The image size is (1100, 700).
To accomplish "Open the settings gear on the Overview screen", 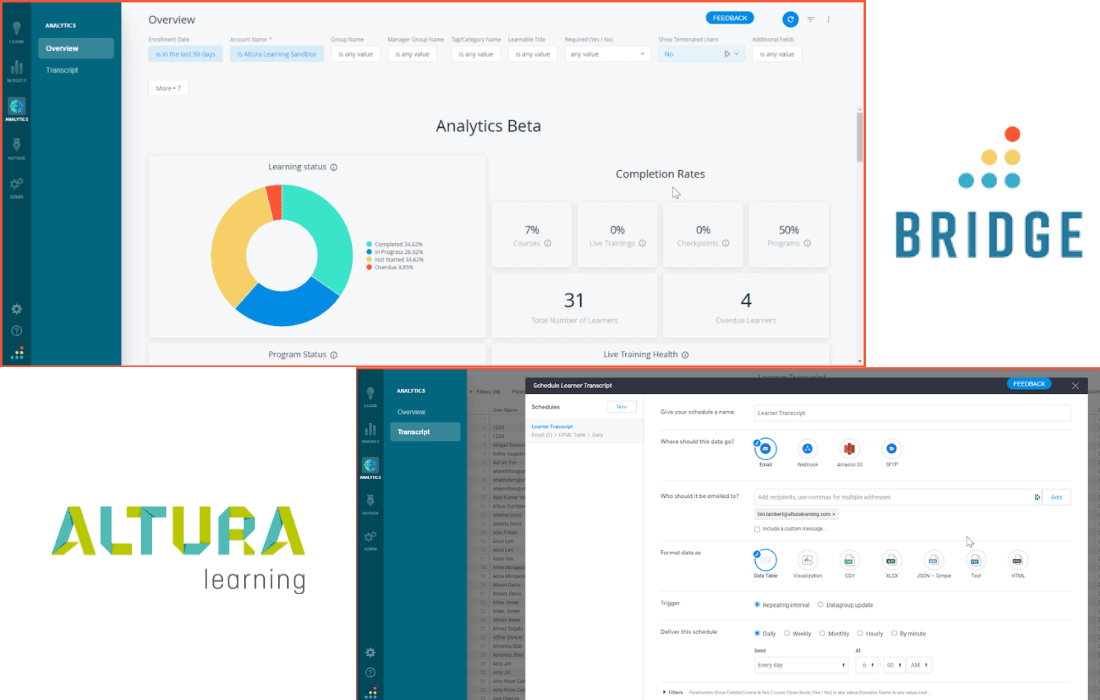I will pos(17,309).
